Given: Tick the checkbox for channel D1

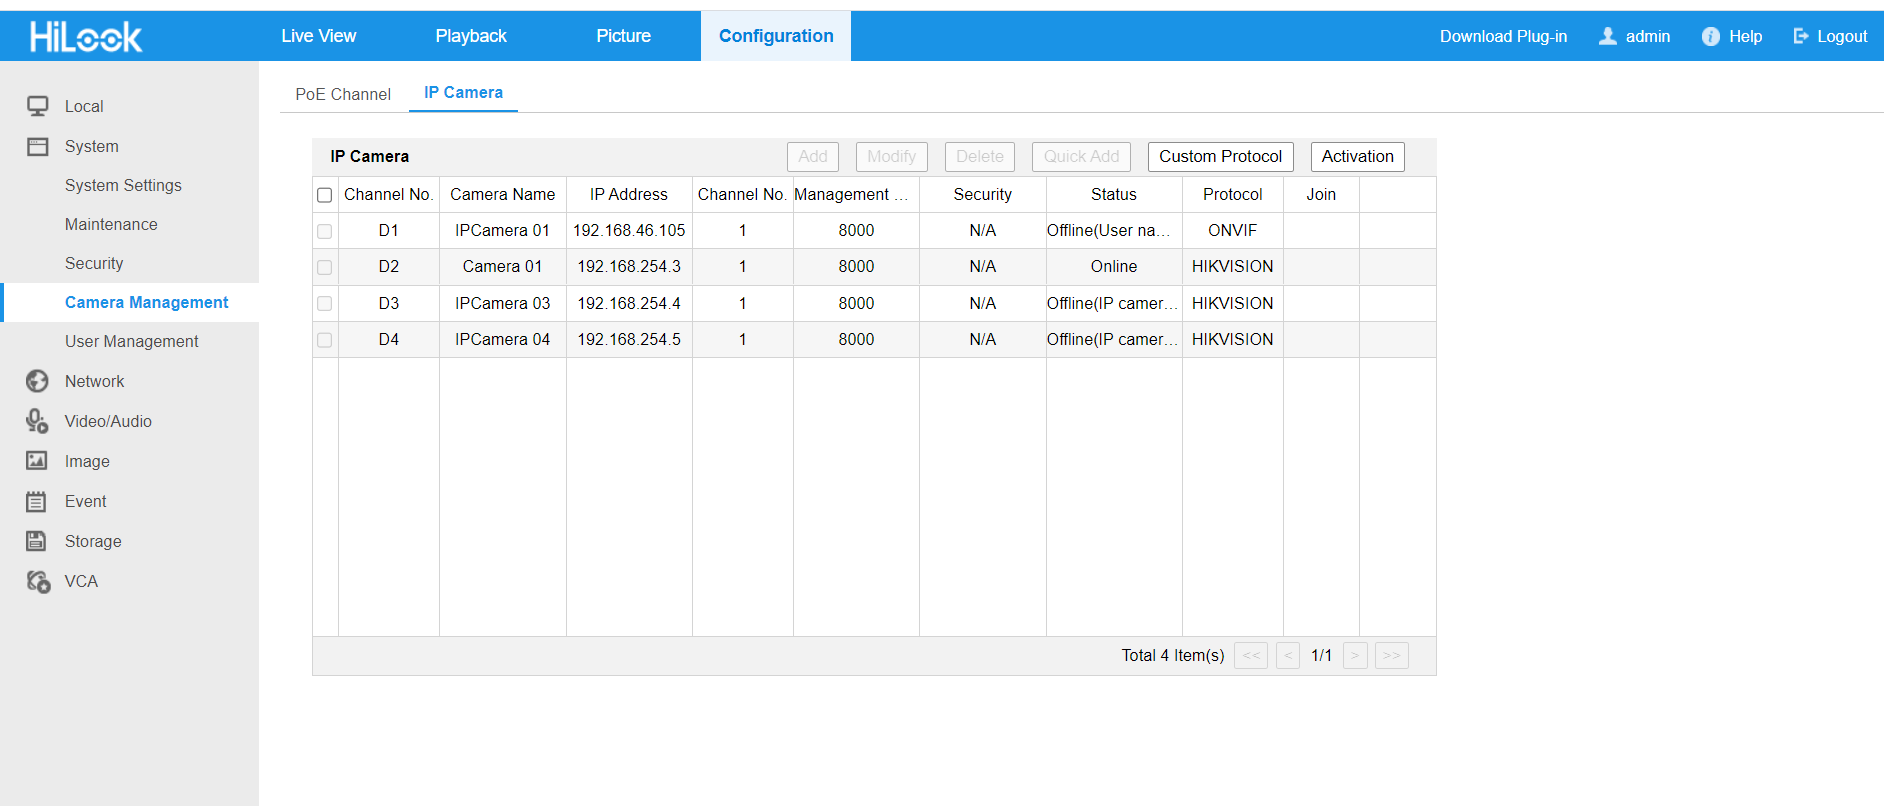Looking at the screenshot, I should [x=324, y=231].
